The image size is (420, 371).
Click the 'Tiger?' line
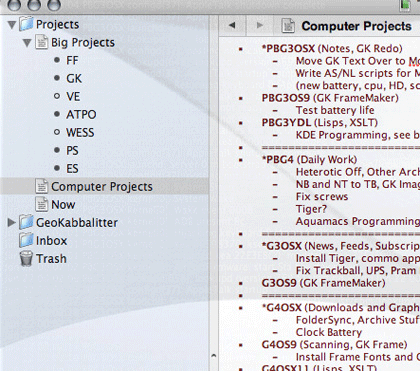point(311,209)
